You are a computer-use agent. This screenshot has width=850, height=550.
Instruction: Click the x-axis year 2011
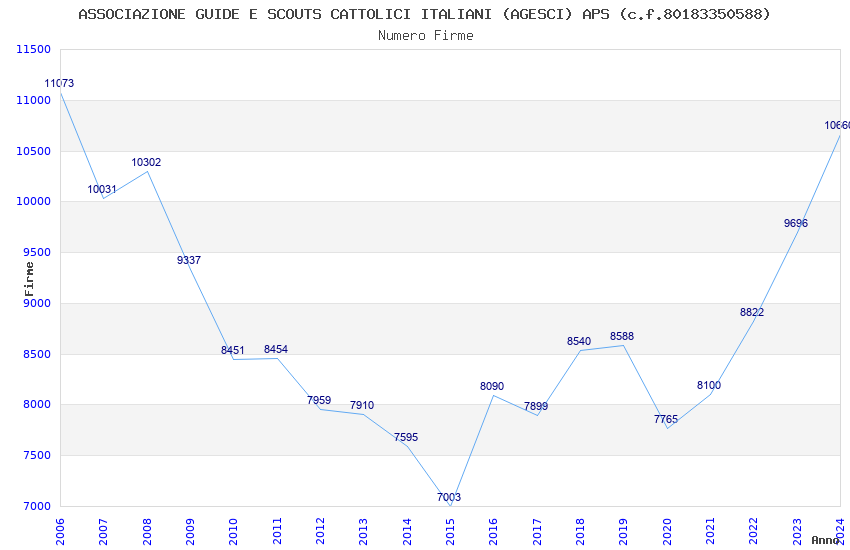[277, 532]
